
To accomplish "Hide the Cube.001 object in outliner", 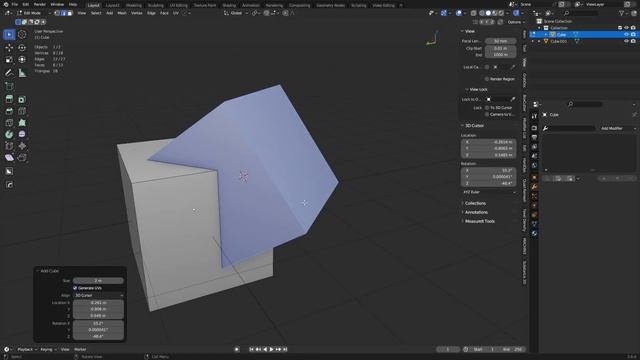I will (x=627, y=41).
